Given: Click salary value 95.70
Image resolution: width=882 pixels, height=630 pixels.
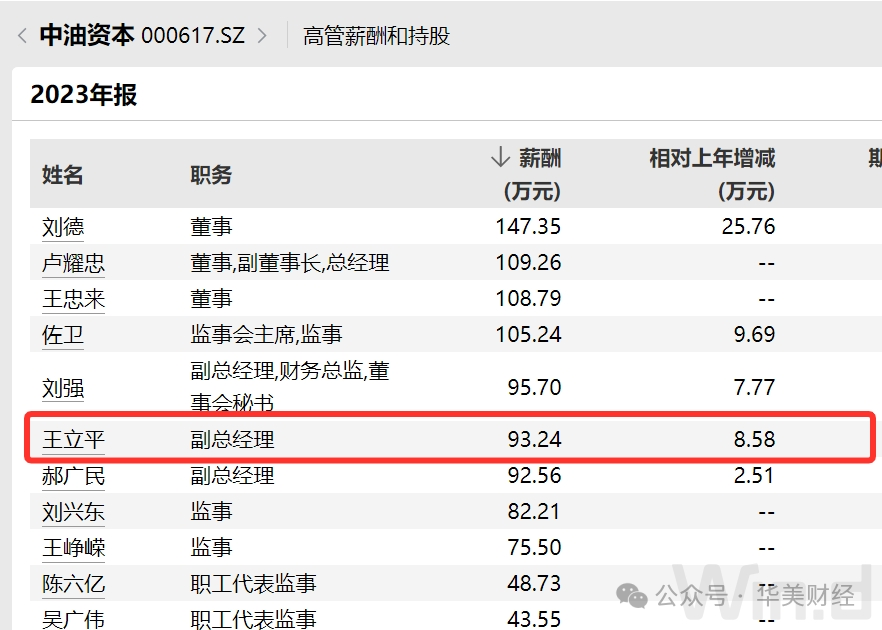Looking at the screenshot, I should pos(534,388).
